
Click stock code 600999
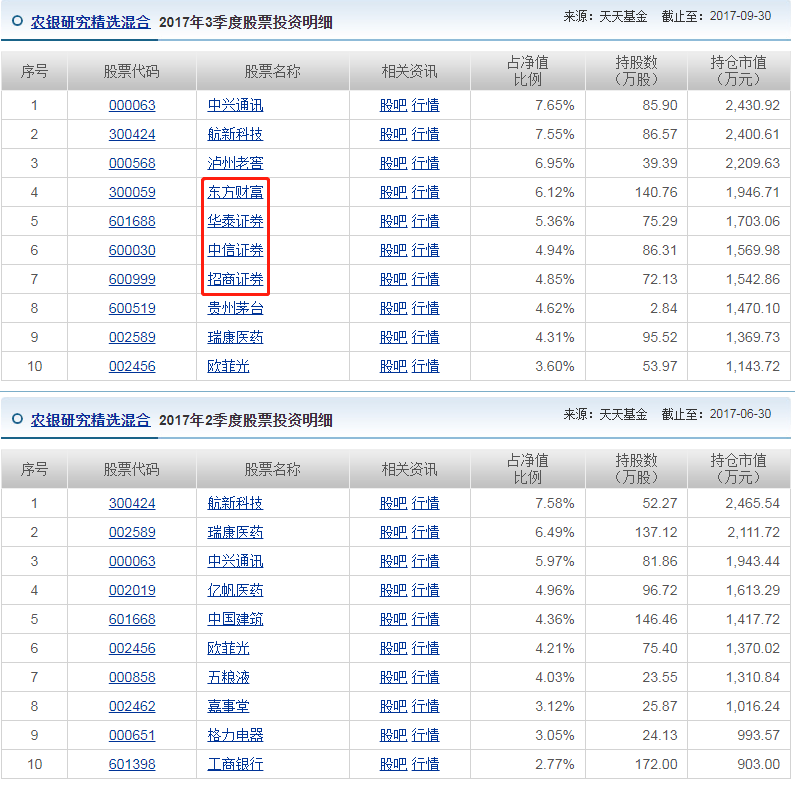coord(132,279)
